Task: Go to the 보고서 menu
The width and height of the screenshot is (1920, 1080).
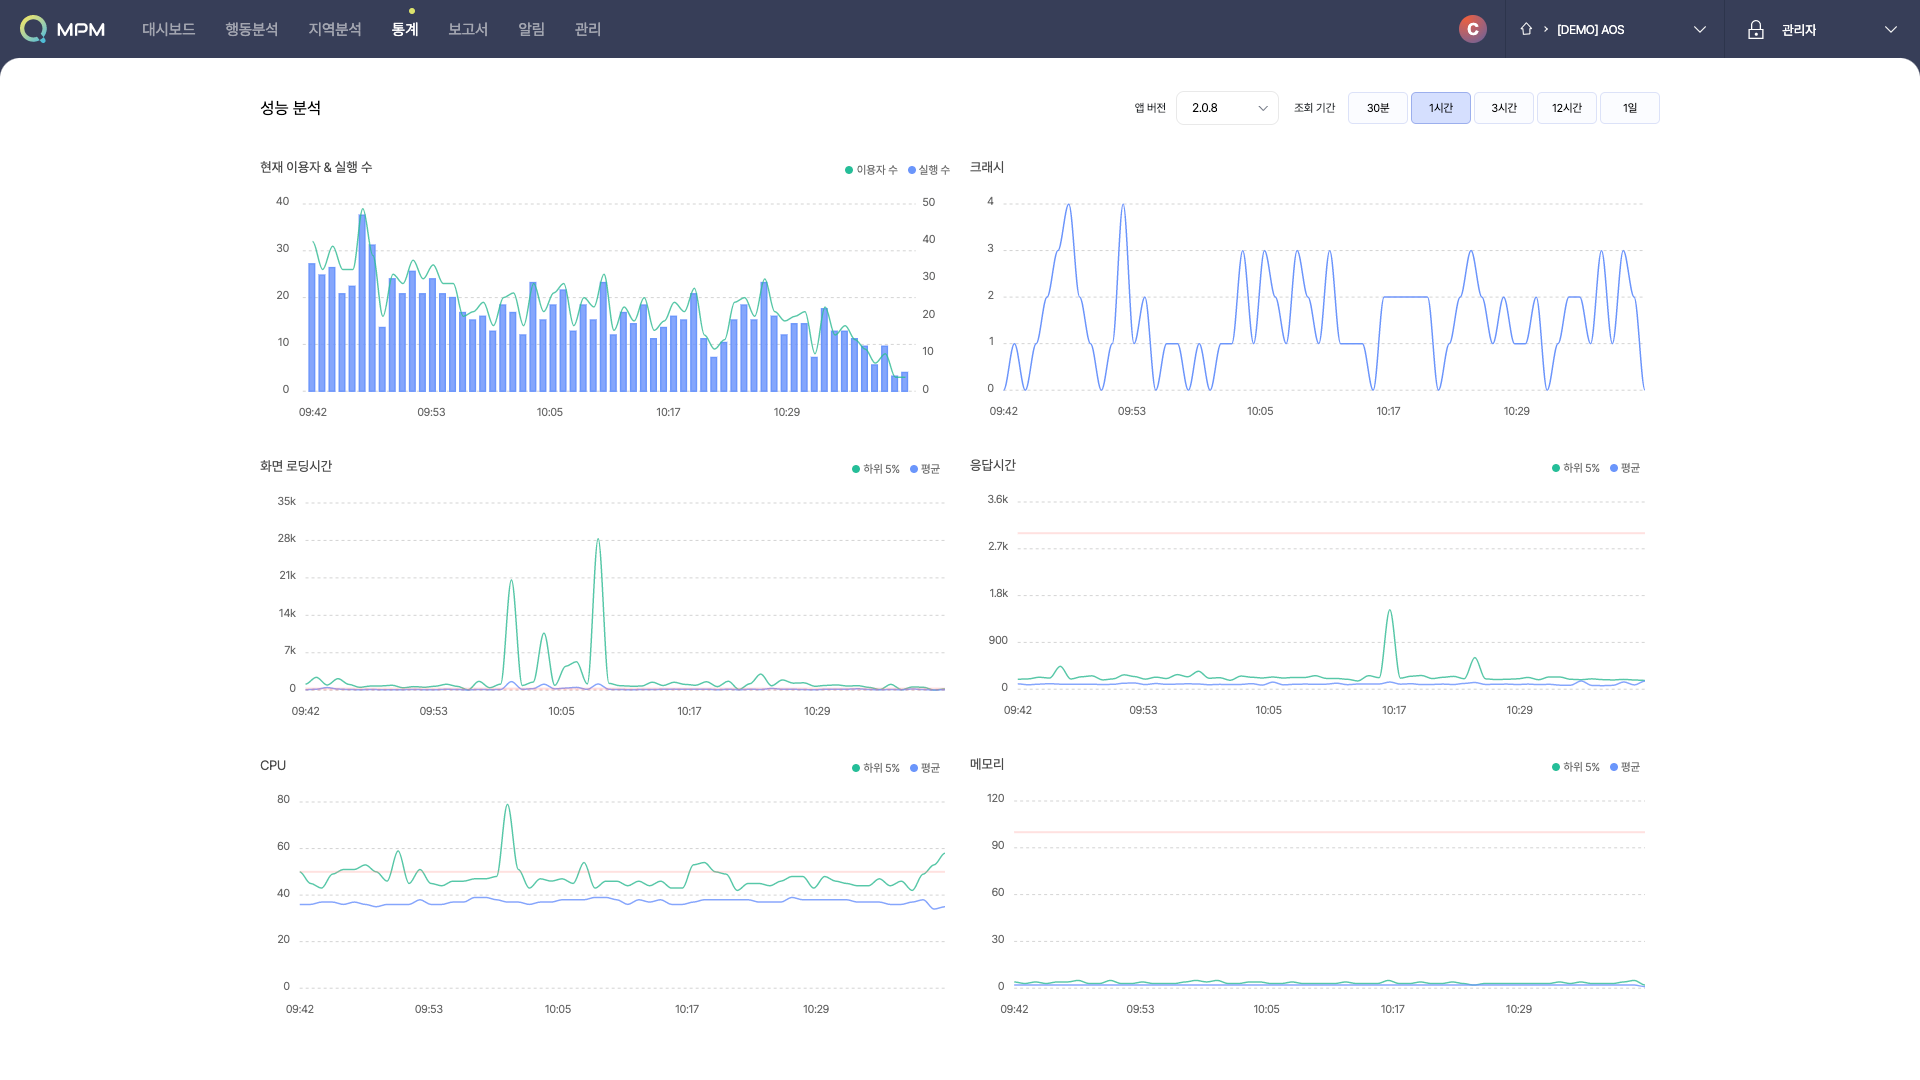Action: click(x=467, y=30)
